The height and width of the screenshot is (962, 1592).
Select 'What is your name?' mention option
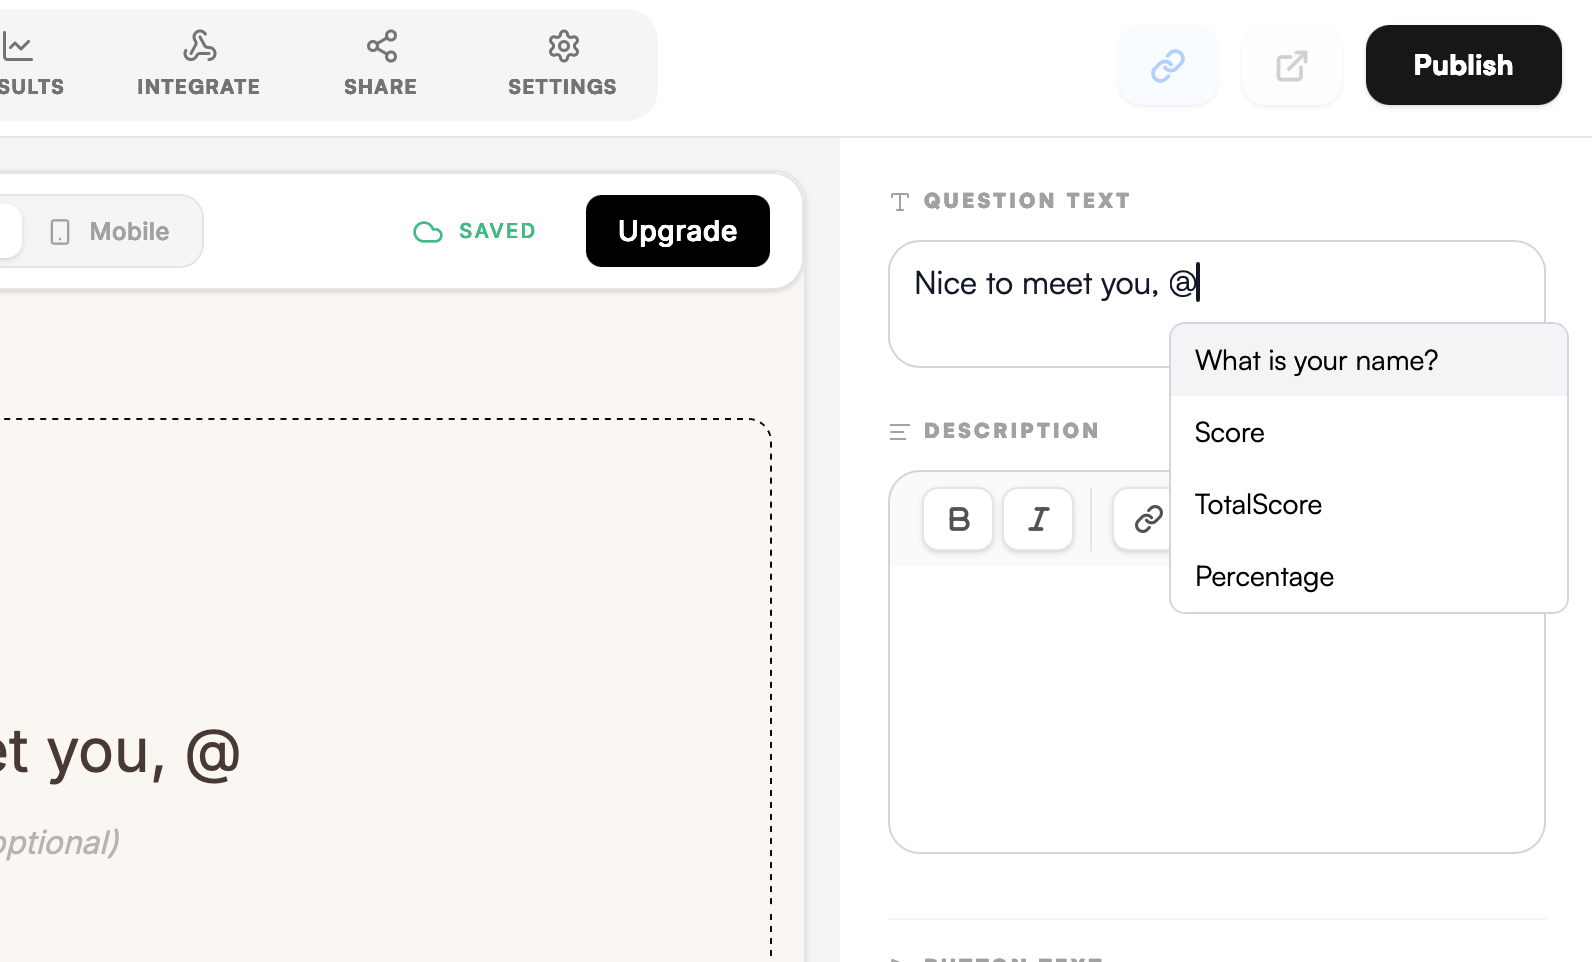[1316, 360]
